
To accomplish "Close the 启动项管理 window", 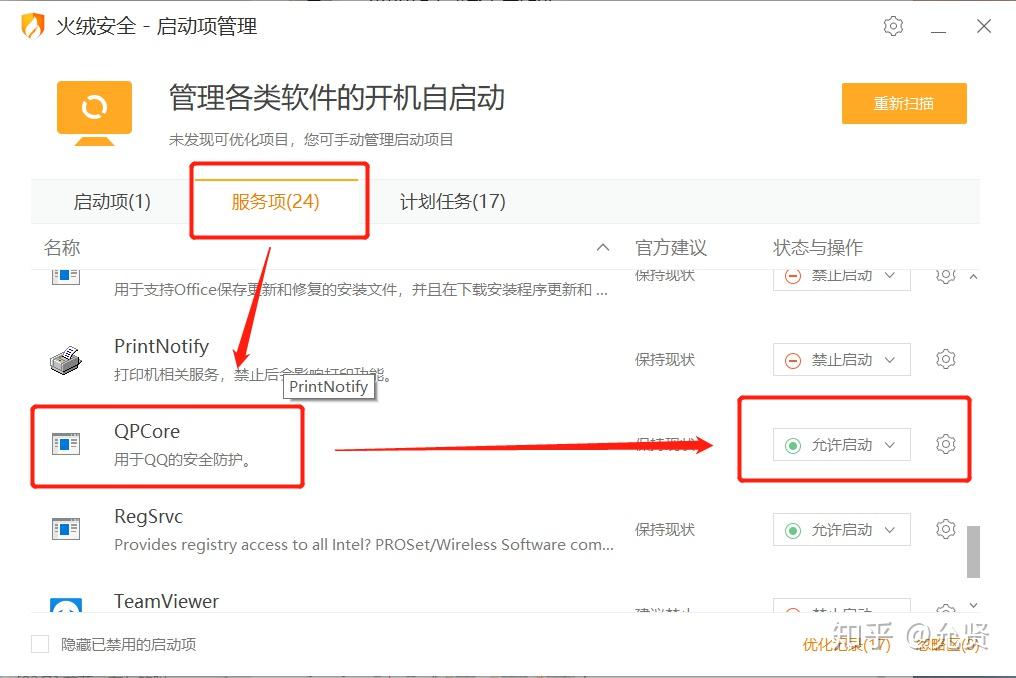I will [x=984, y=26].
